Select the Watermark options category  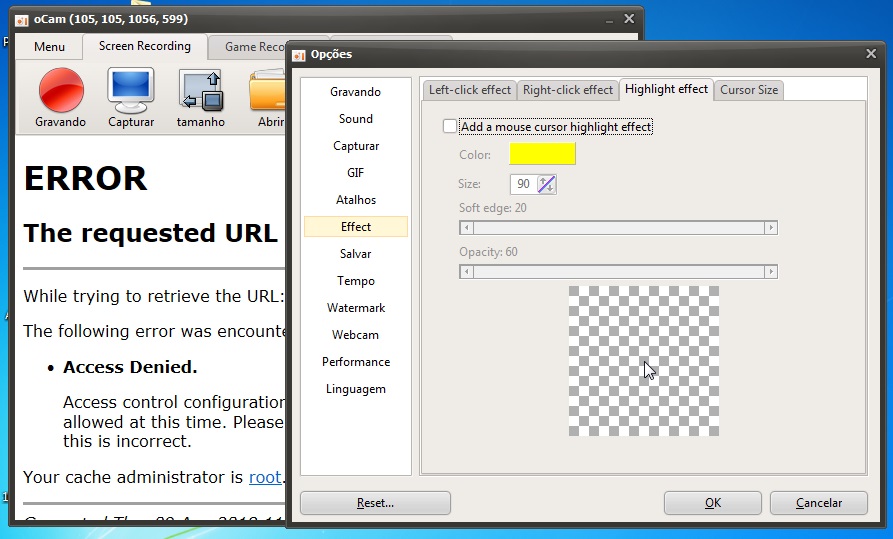tap(355, 308)
